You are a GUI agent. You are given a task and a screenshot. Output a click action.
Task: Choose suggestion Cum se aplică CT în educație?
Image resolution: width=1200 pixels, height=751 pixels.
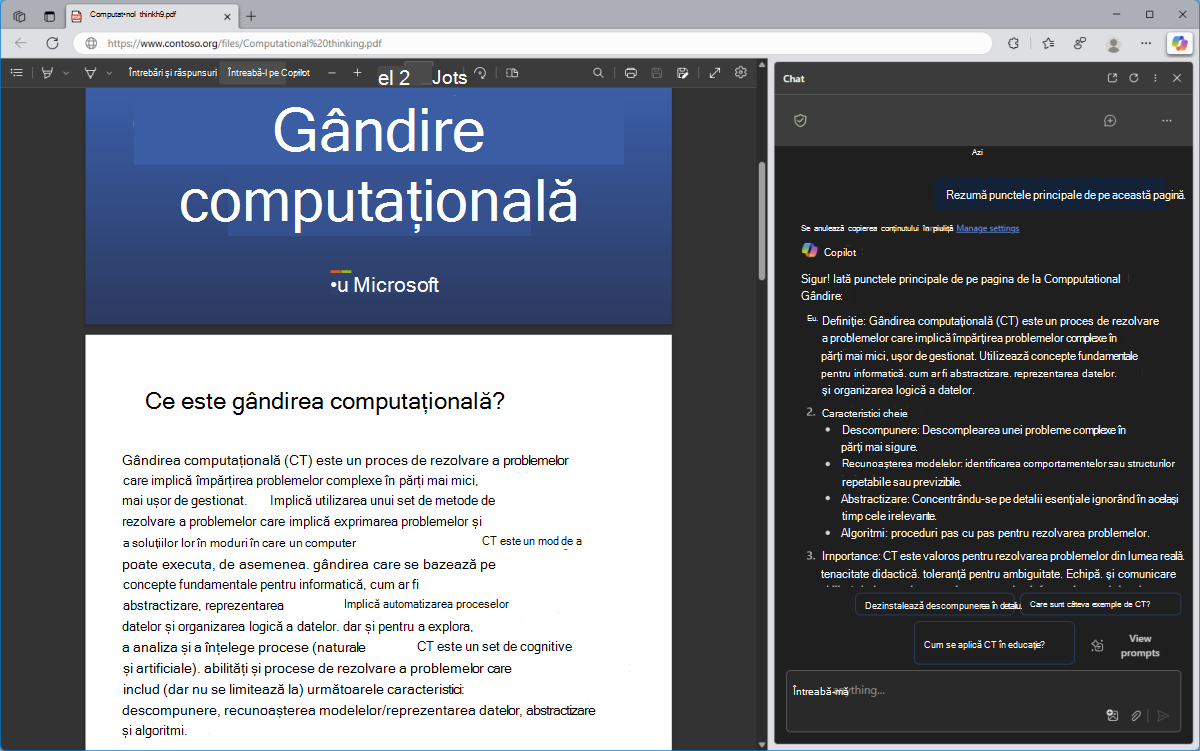pyautogui.click(x=994, y=644)
